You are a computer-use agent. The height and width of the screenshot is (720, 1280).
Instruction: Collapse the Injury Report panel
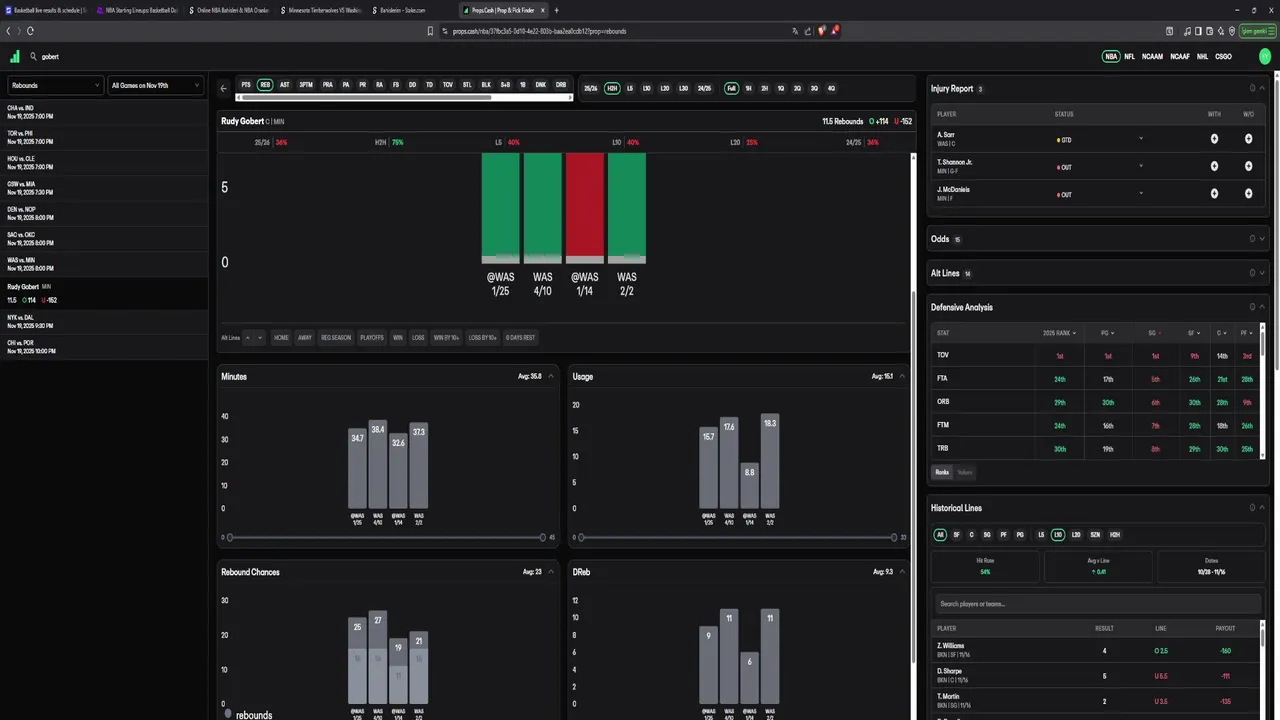click(x=1262, y=88)
